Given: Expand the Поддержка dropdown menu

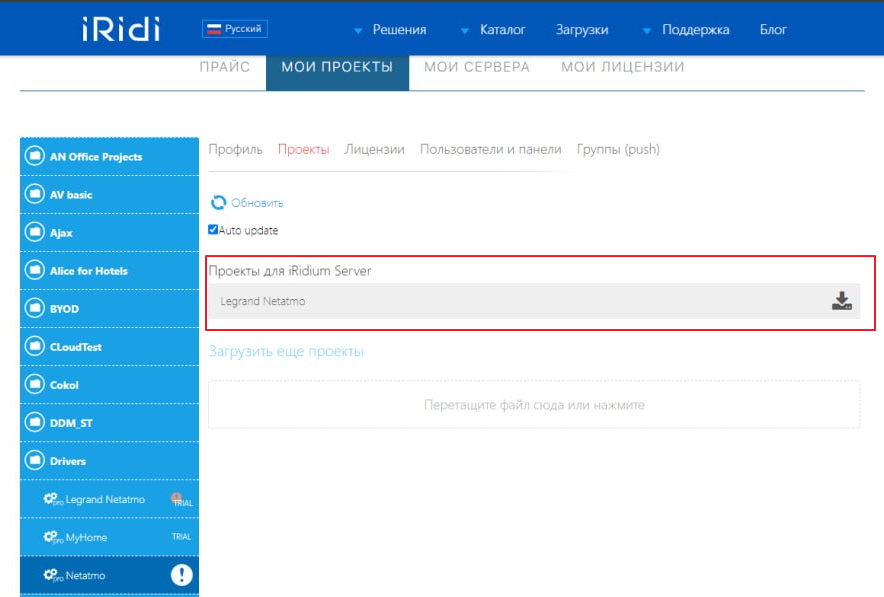Looking at the screenshot, I should [x=686, y=30].
